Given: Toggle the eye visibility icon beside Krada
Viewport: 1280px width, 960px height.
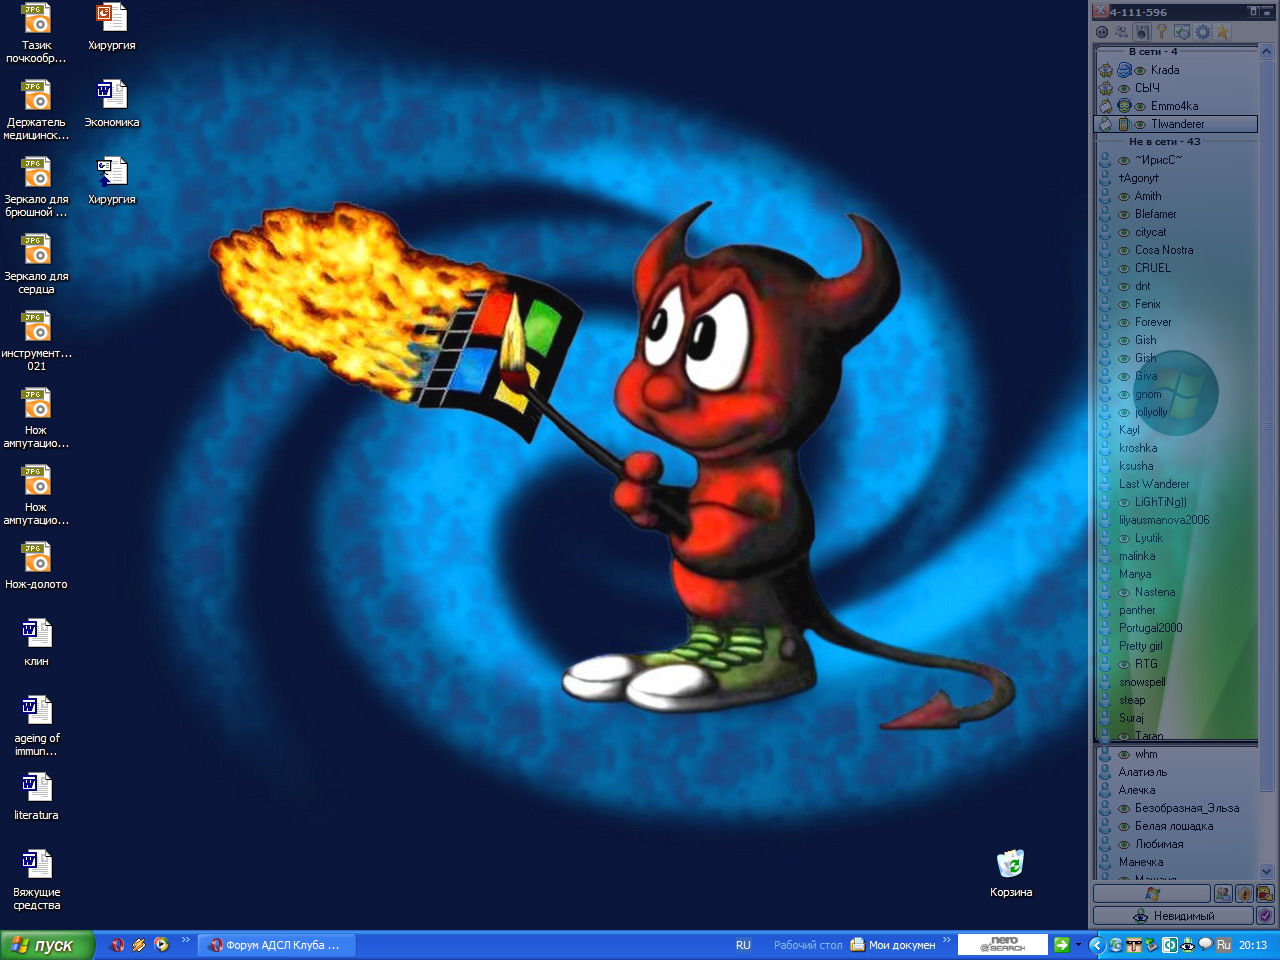Looking at the screenshot, I should [1140, 70].
